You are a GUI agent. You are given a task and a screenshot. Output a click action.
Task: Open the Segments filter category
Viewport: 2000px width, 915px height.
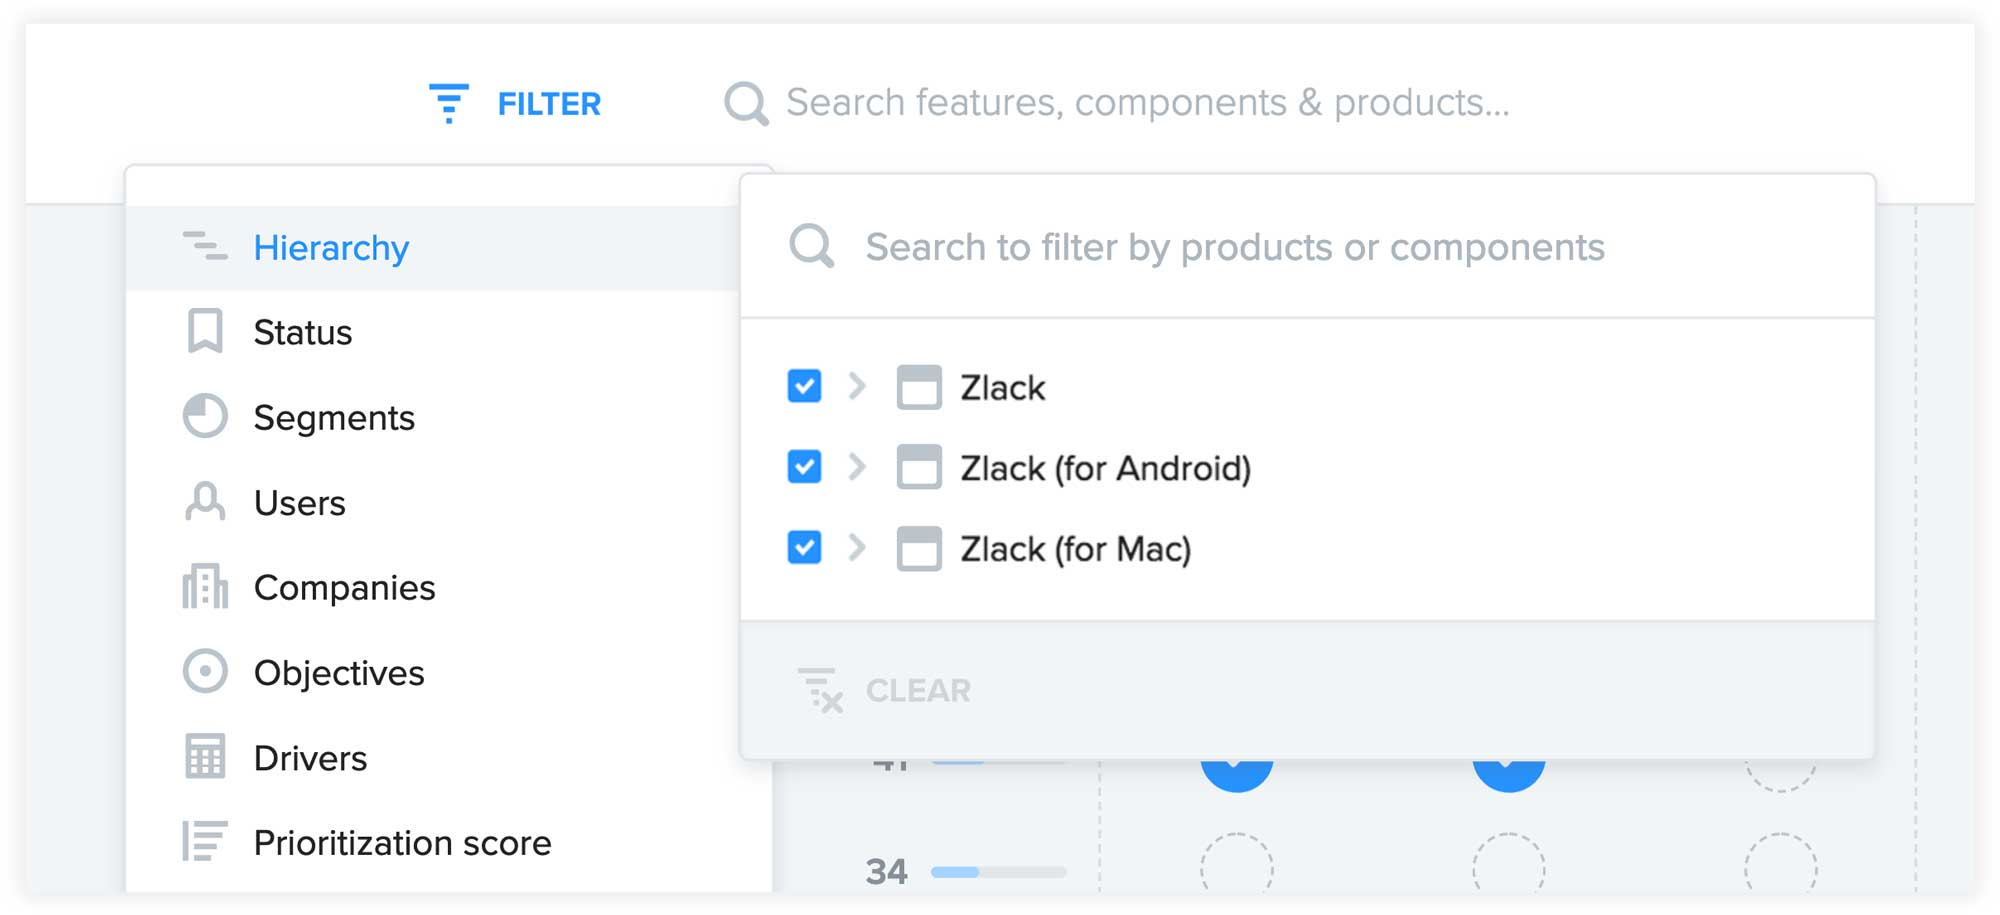(x=334, y=416)
